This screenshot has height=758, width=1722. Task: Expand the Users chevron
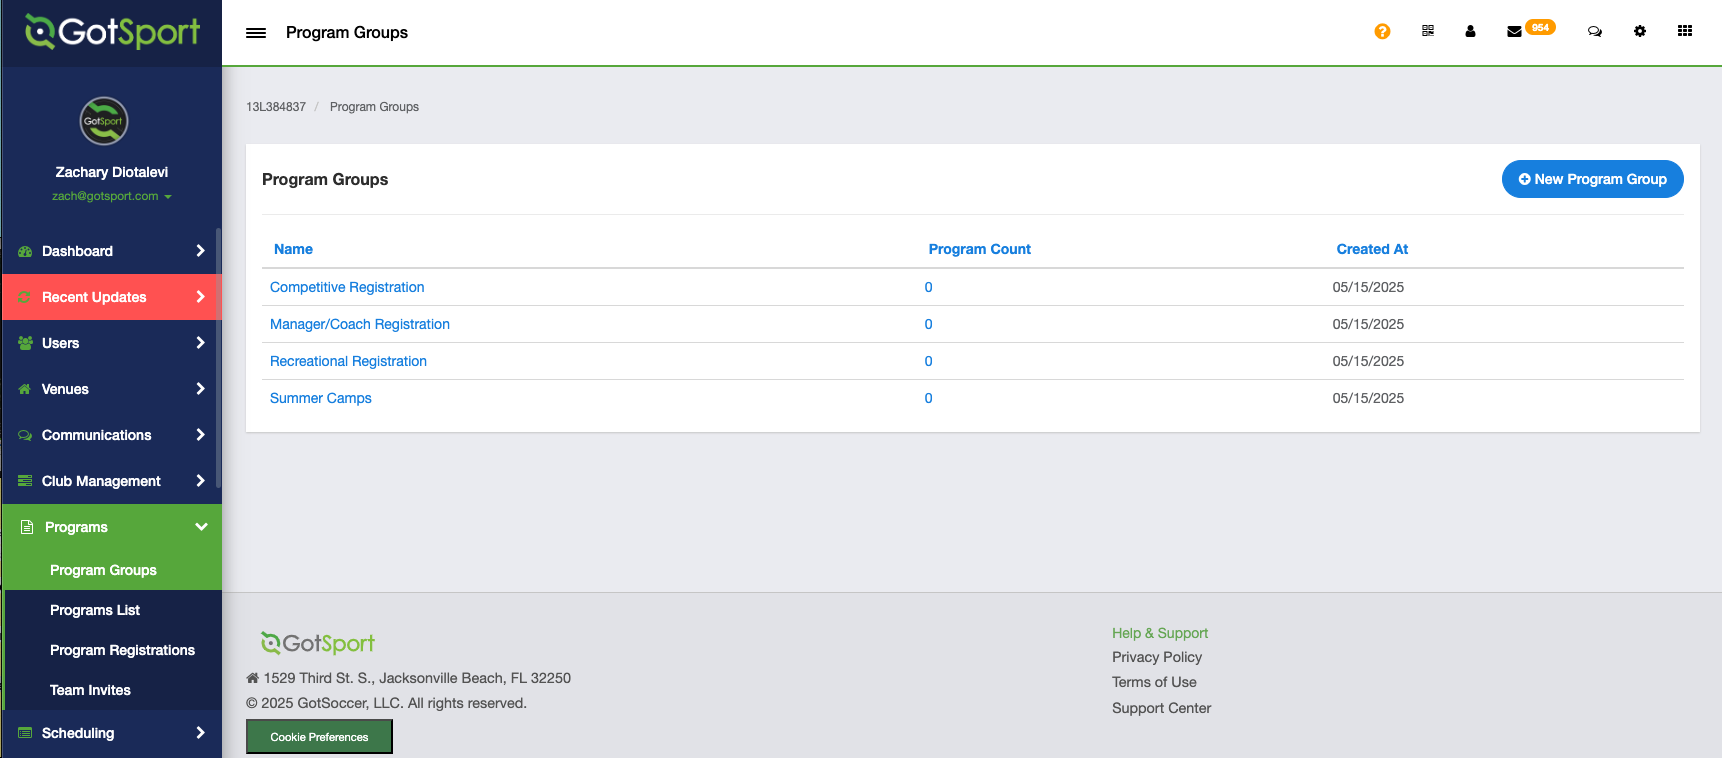click(x=200, y=343)
